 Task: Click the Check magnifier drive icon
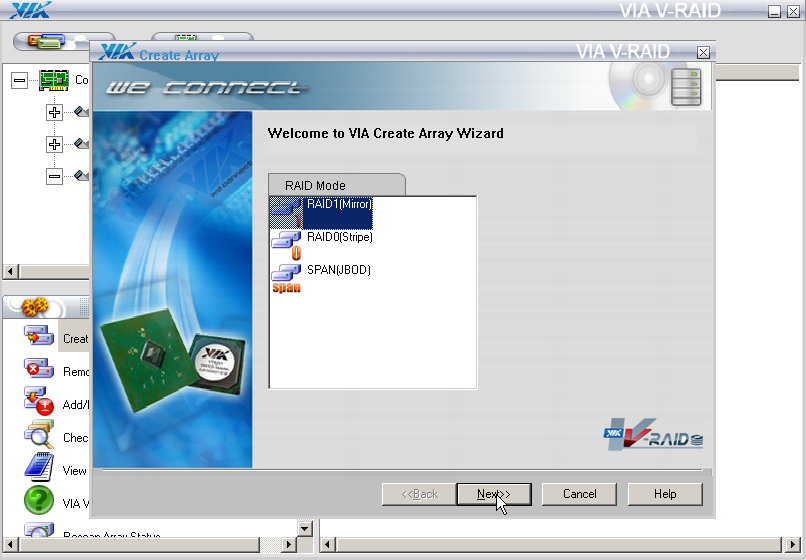pyautogui.click(x=39, y=435)
